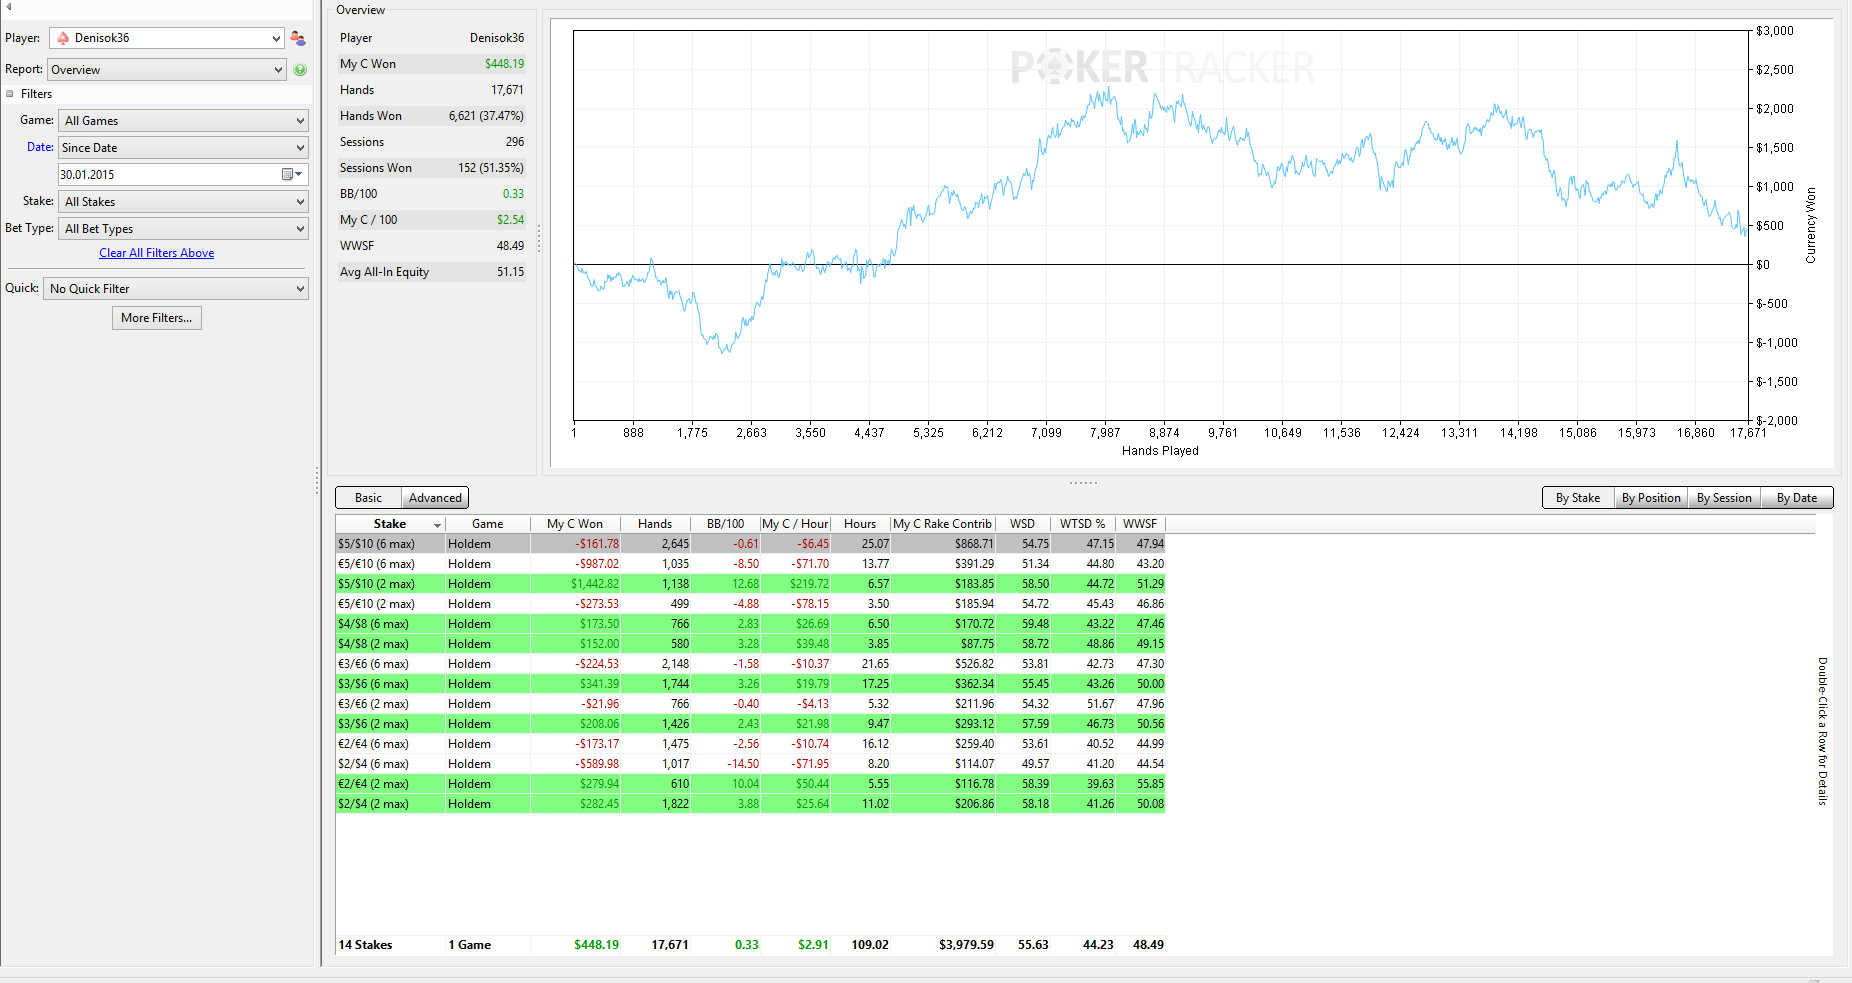Click the $3,979.59 total rake value
The width and height of the screenshot is (1852, 983).
pos(966,945)
